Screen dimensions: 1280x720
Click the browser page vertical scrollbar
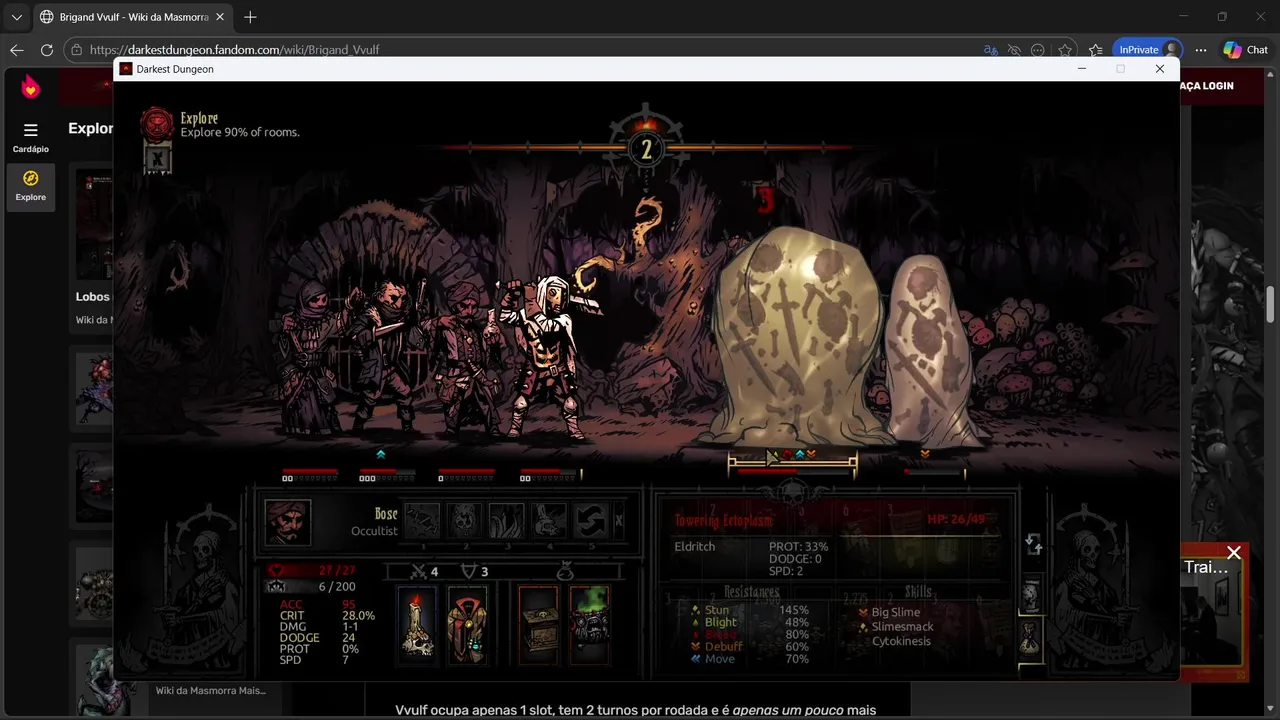pos(1271,305)
